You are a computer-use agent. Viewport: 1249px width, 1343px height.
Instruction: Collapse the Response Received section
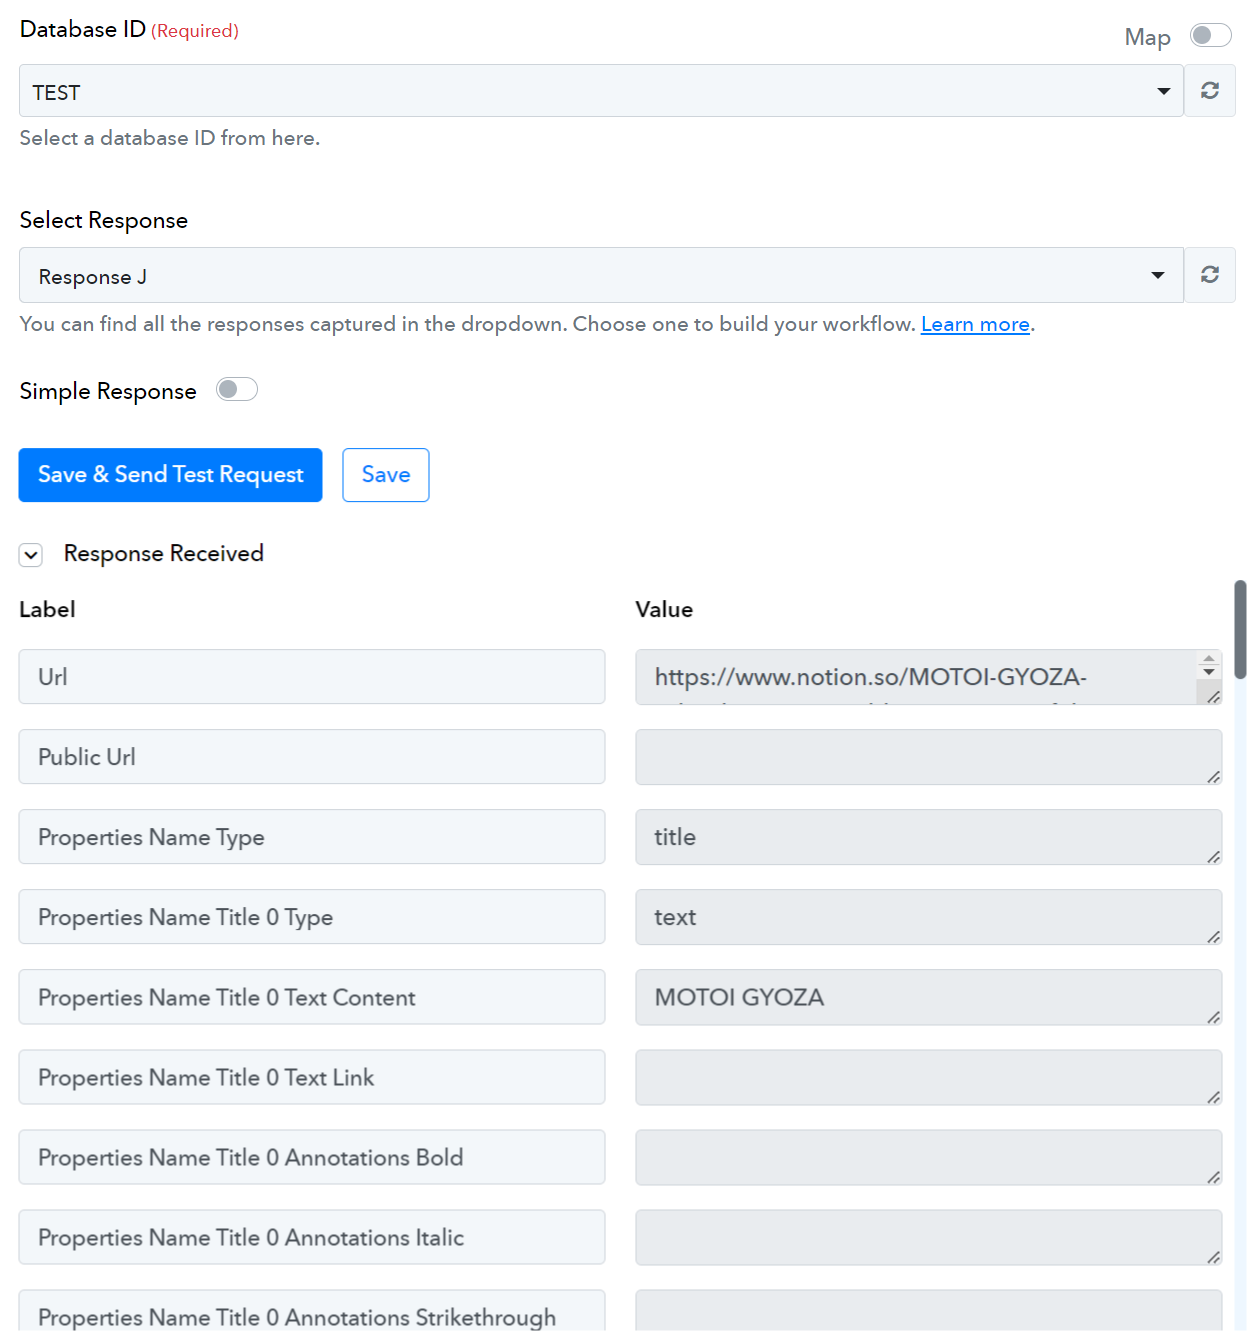31,555
